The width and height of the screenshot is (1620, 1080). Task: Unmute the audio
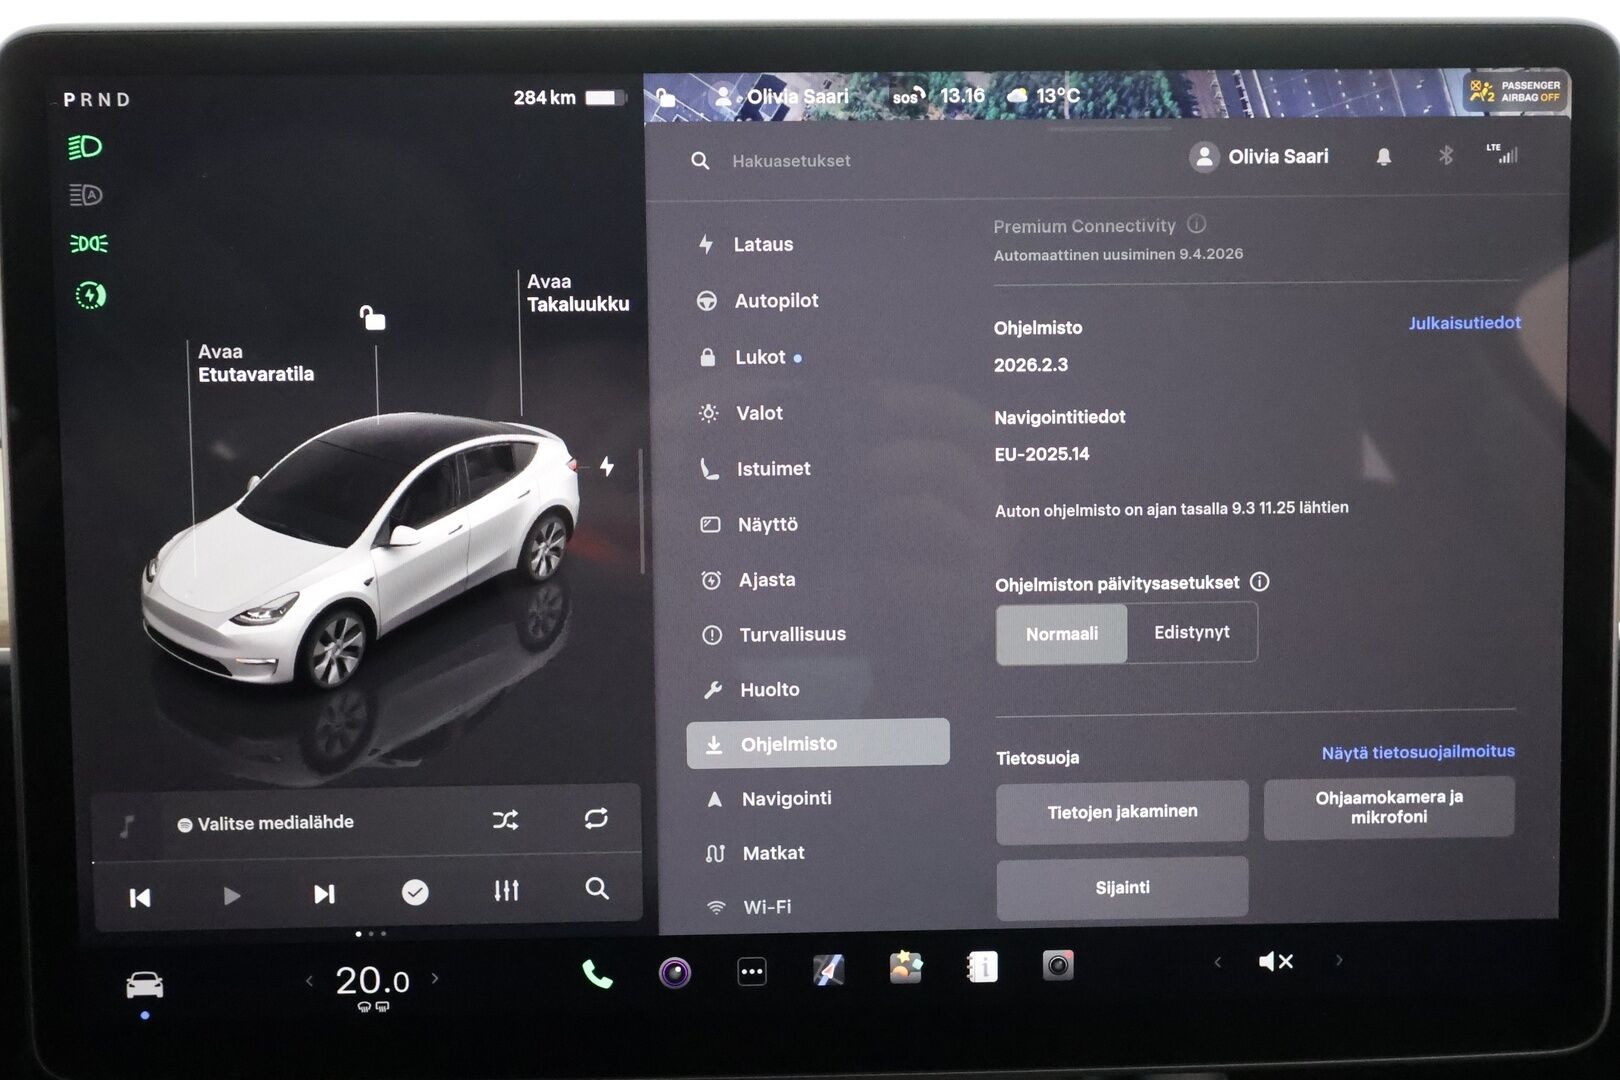(1275, 961)
